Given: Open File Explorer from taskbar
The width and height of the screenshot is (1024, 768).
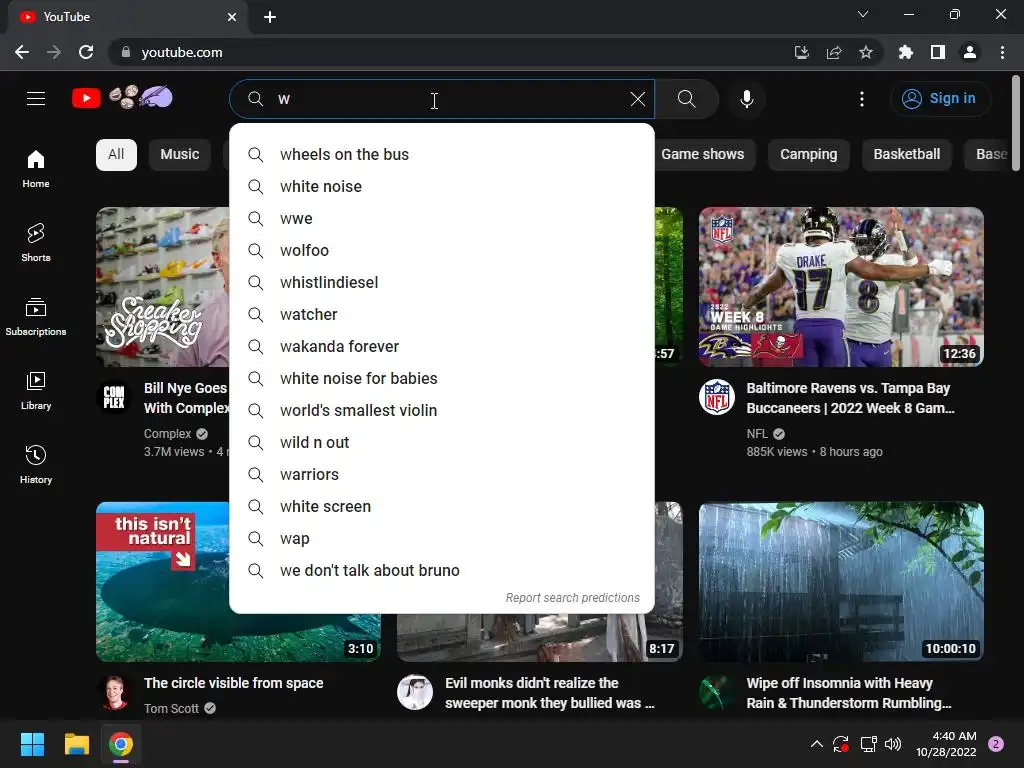Looking at the screenshot, I should tap(76, 744).
